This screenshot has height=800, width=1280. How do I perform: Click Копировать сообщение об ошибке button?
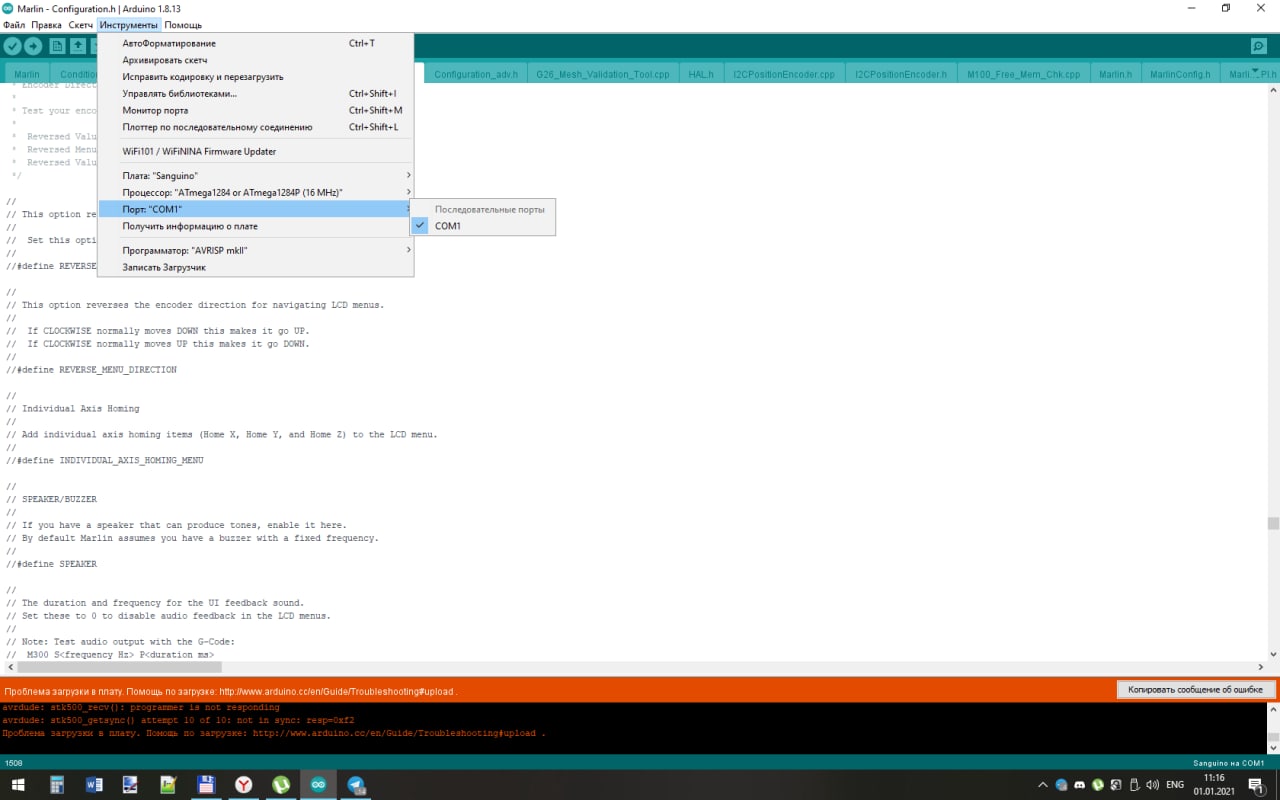point(1195,690)
